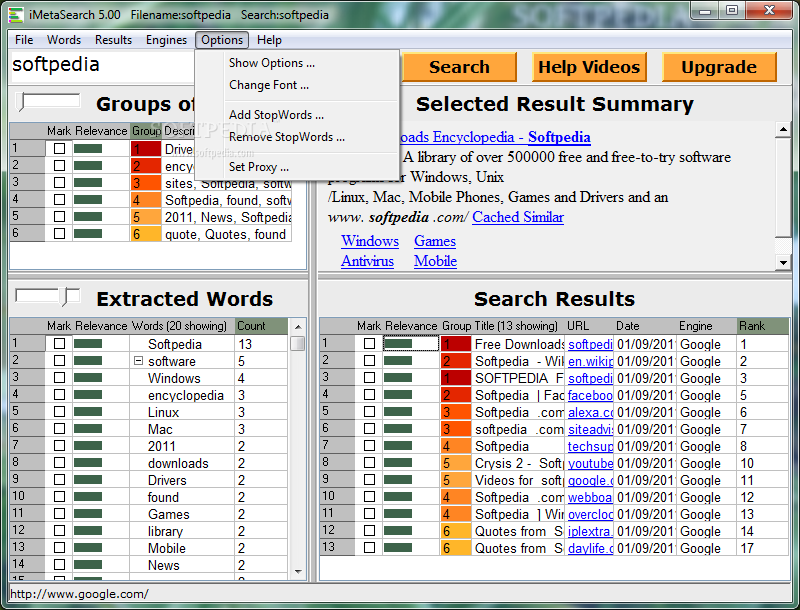Image resolution: width=800 pixels, height=610 pixels.
Task: Click the orange Search button
Action: point(459,67)
